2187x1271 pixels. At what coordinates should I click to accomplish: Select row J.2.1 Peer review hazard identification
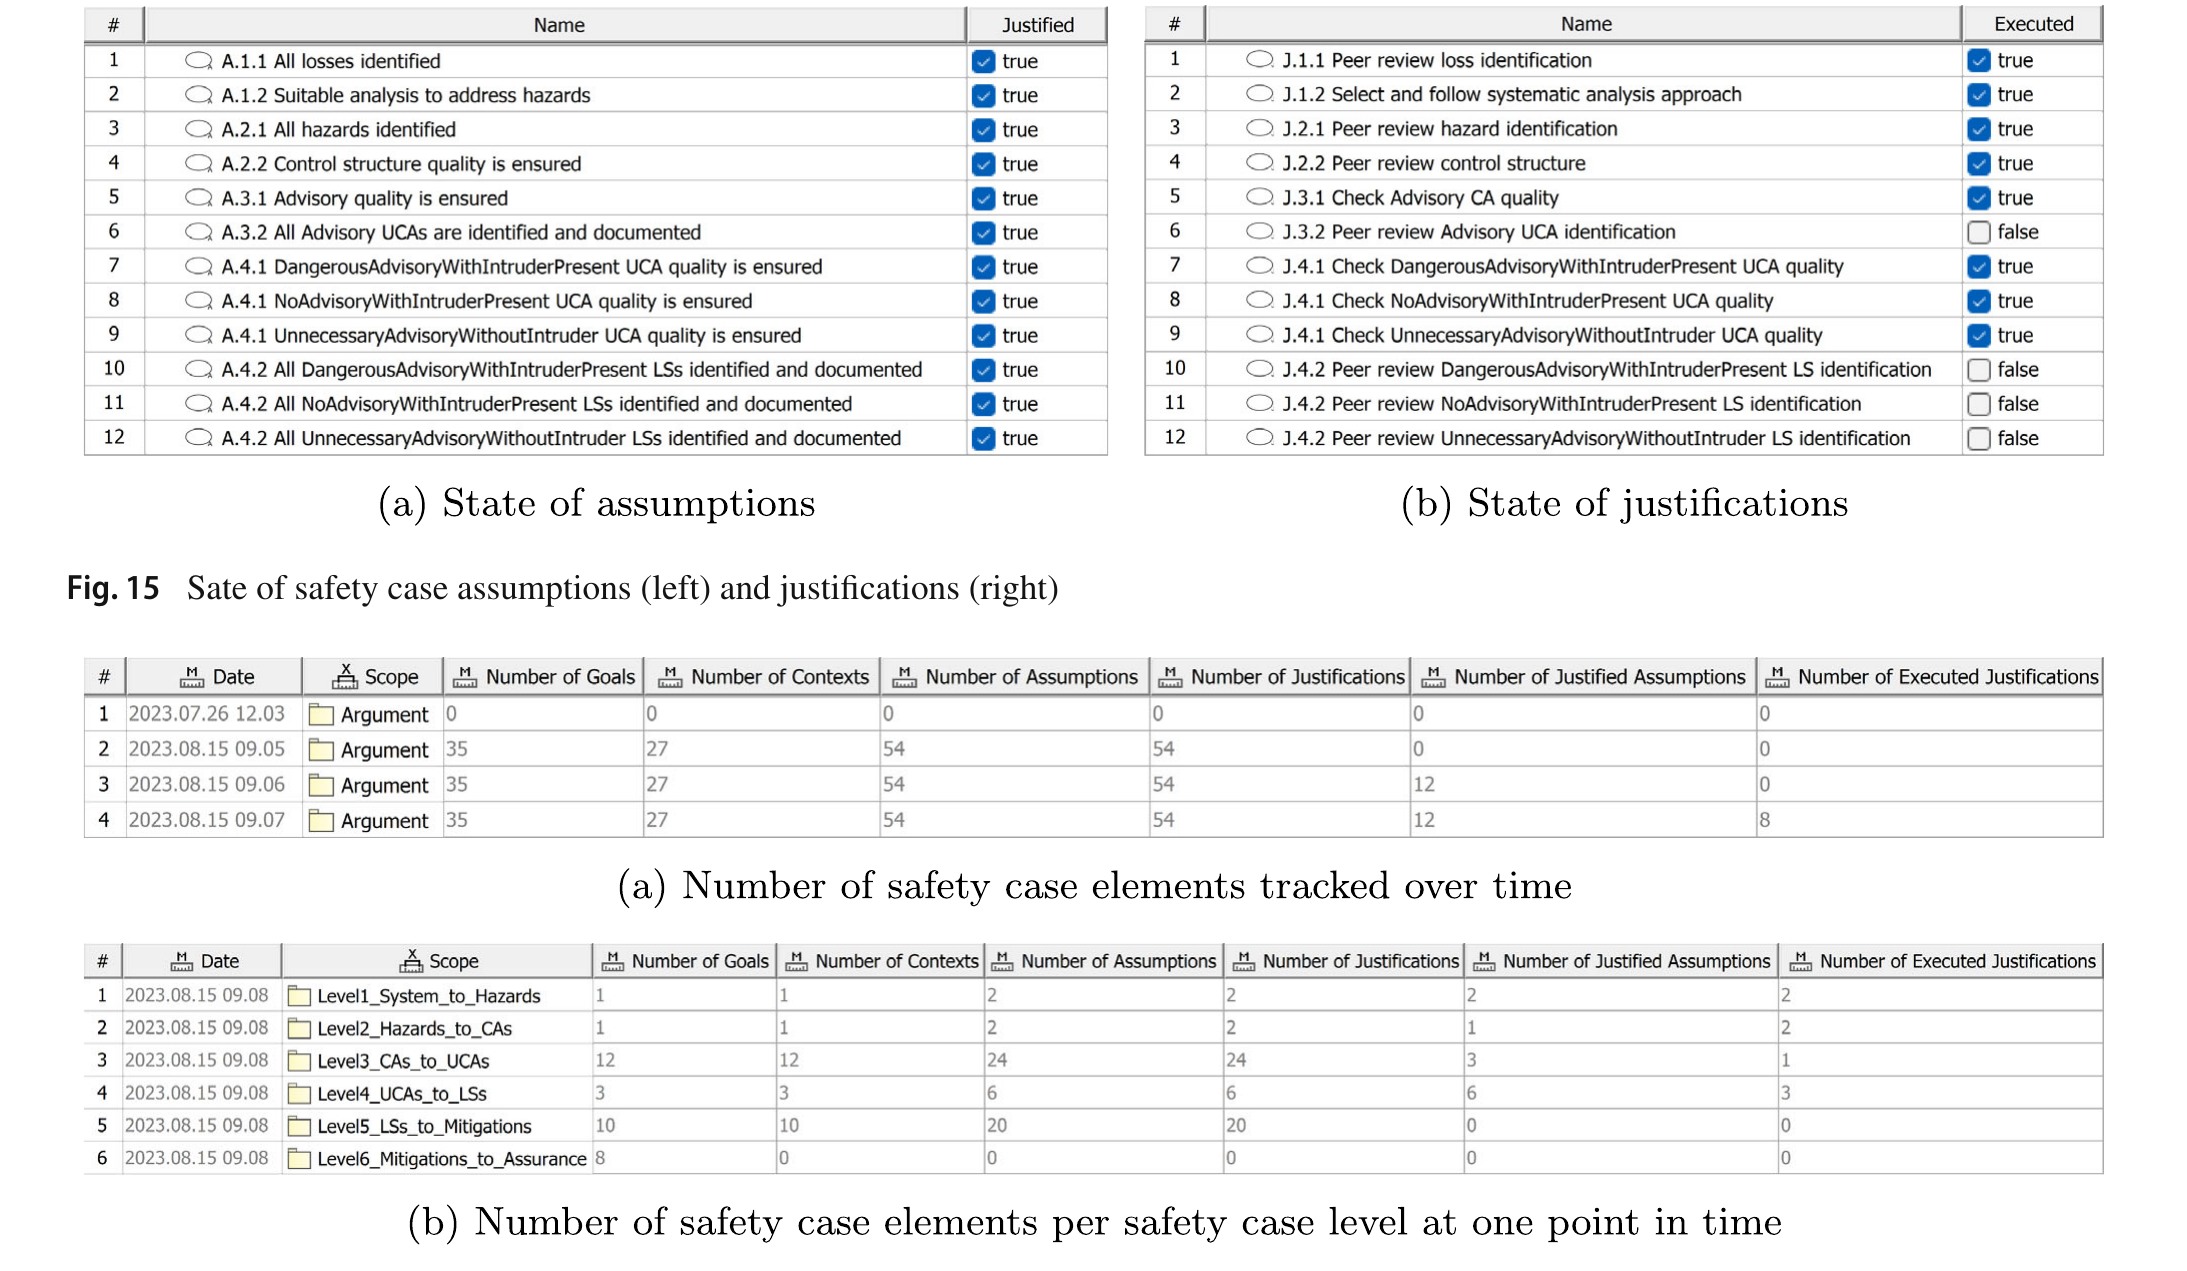pos(1624,129)
